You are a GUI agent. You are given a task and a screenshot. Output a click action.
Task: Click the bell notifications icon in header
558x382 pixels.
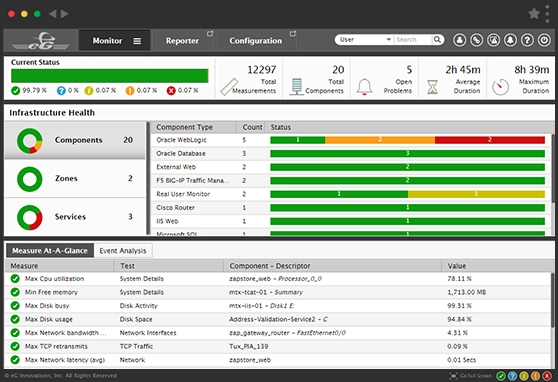click(510, 40)
